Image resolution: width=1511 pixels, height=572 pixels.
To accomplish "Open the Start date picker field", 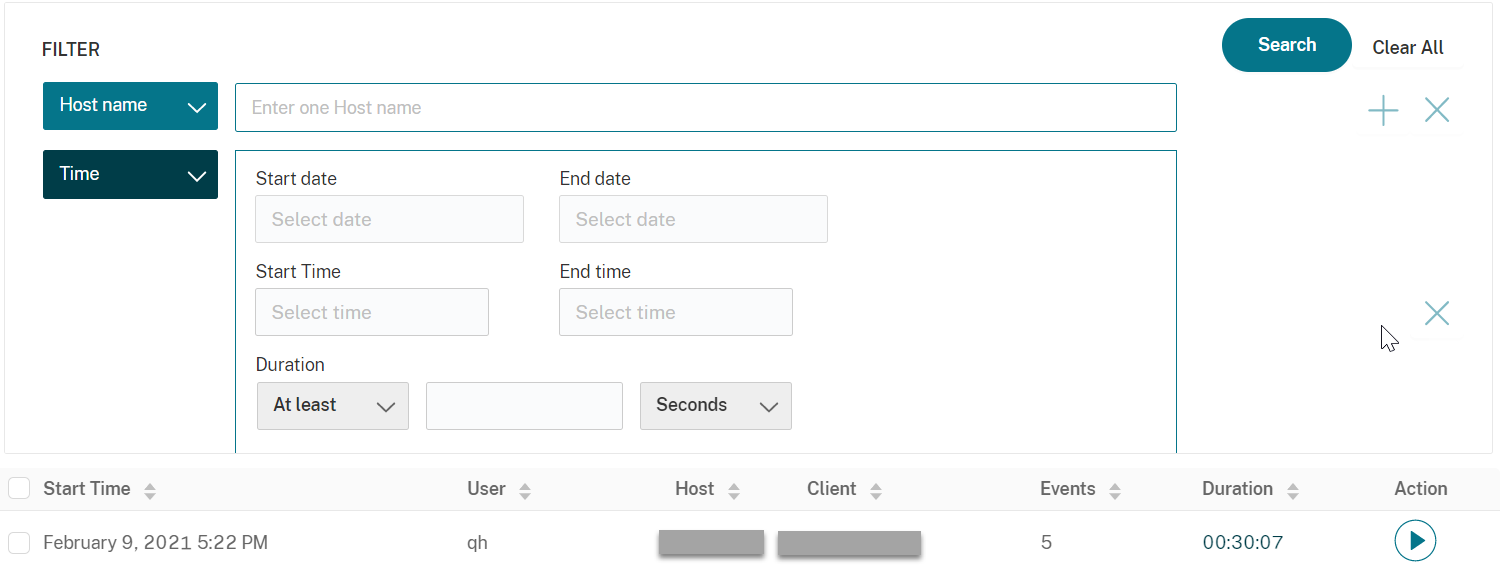I will 389,220.
